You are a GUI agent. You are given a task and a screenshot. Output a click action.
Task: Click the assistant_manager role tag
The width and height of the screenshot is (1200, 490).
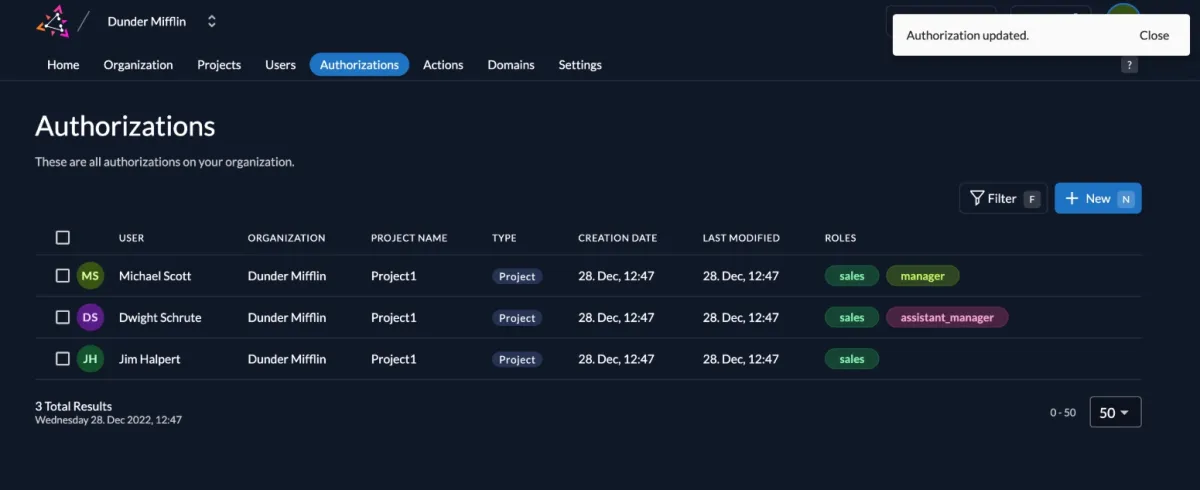click(947, 318)
